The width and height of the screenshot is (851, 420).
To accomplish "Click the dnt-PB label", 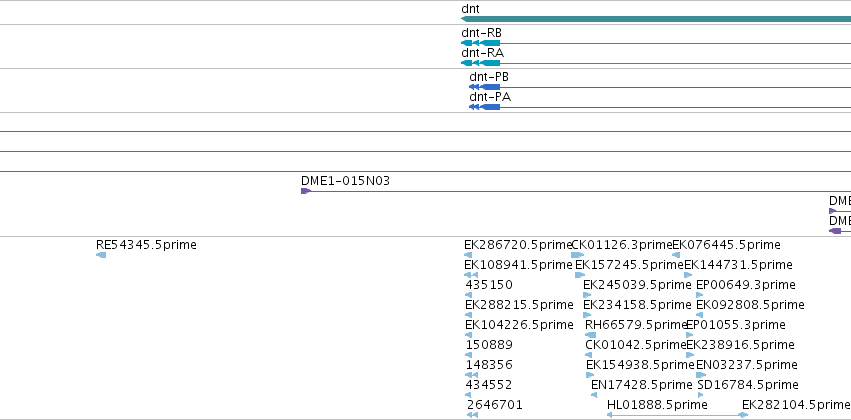I will (x=489, y=77).
